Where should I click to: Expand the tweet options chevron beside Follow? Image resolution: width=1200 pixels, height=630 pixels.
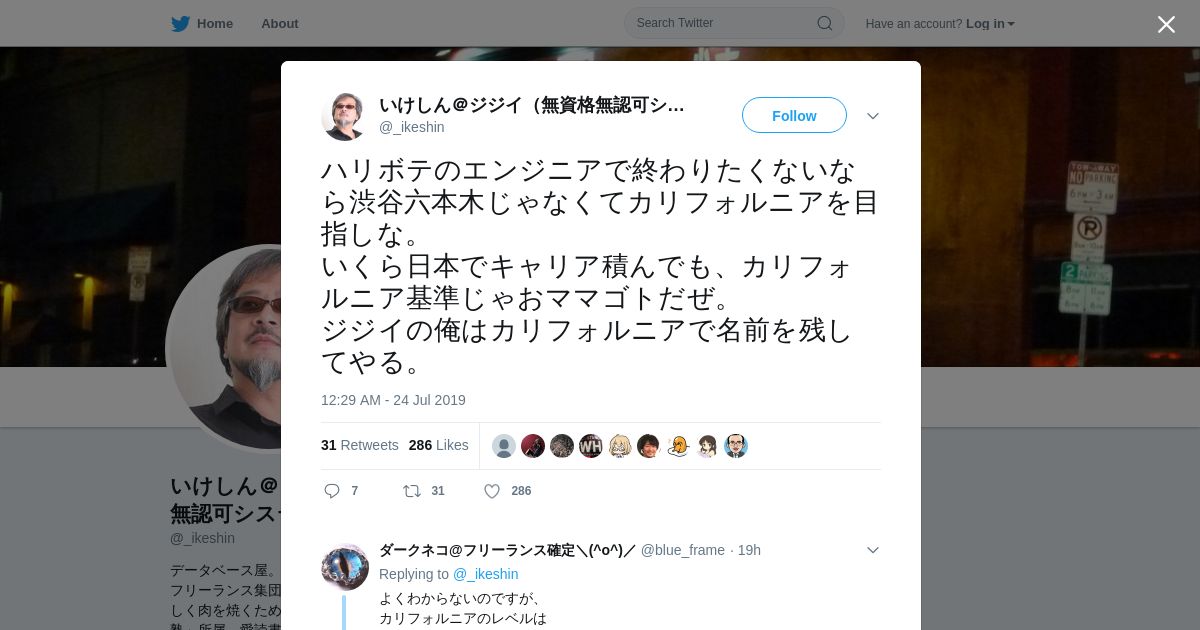[x=873, y=116]
